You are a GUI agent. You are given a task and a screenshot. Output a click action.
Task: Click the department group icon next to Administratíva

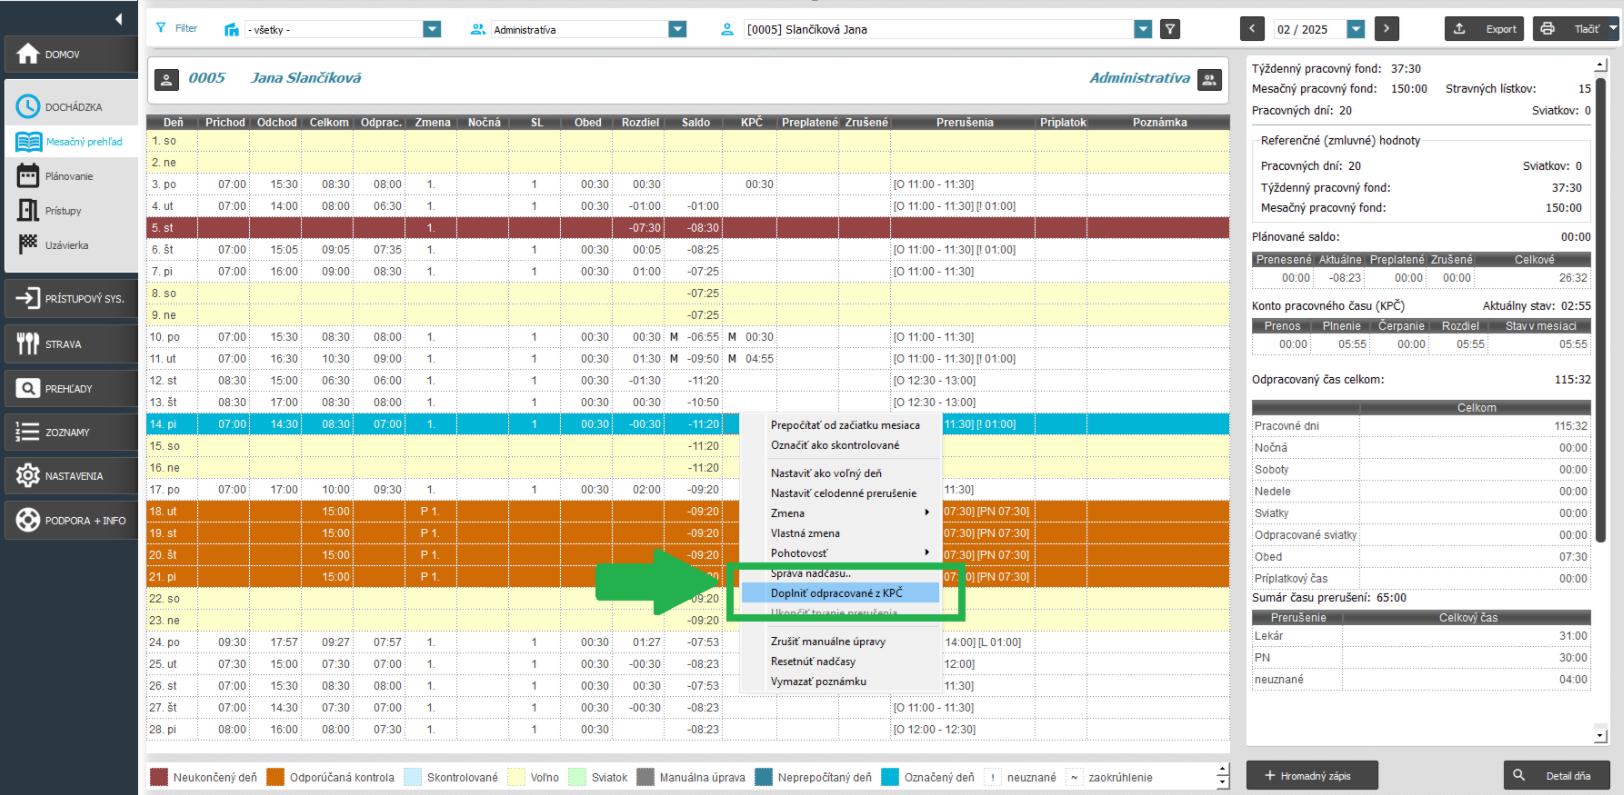(1210, 79)
